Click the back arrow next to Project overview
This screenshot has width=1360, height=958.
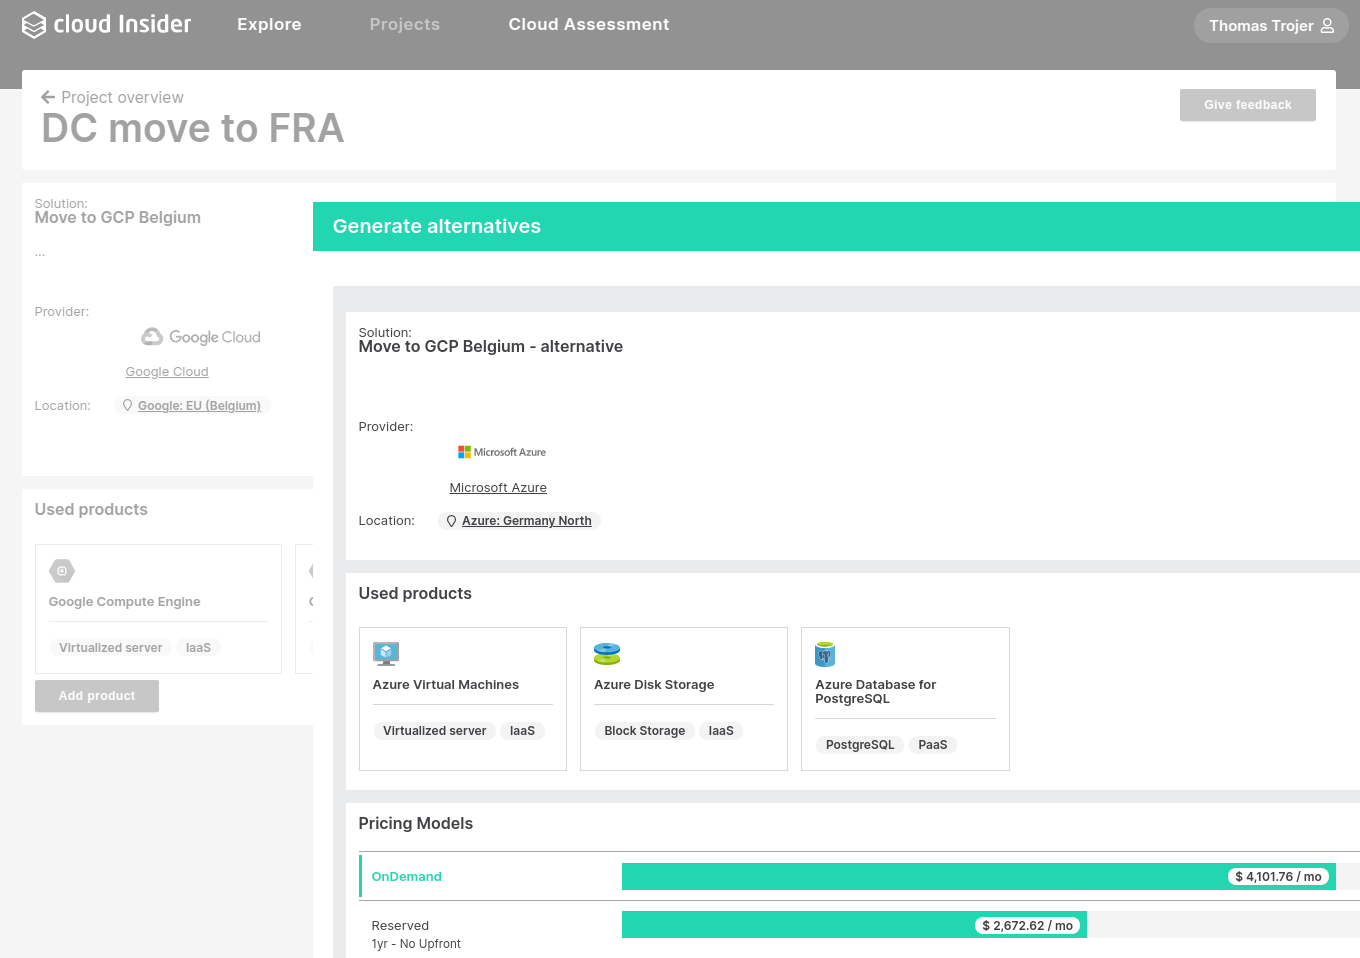[x=48, y=97]
